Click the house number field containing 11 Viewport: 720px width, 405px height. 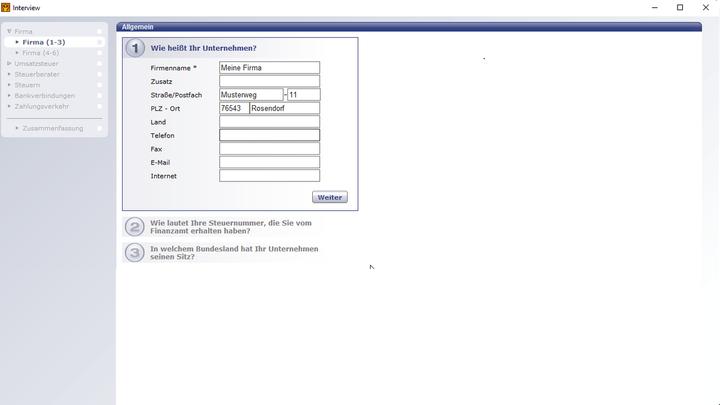[x=304, y=95]
